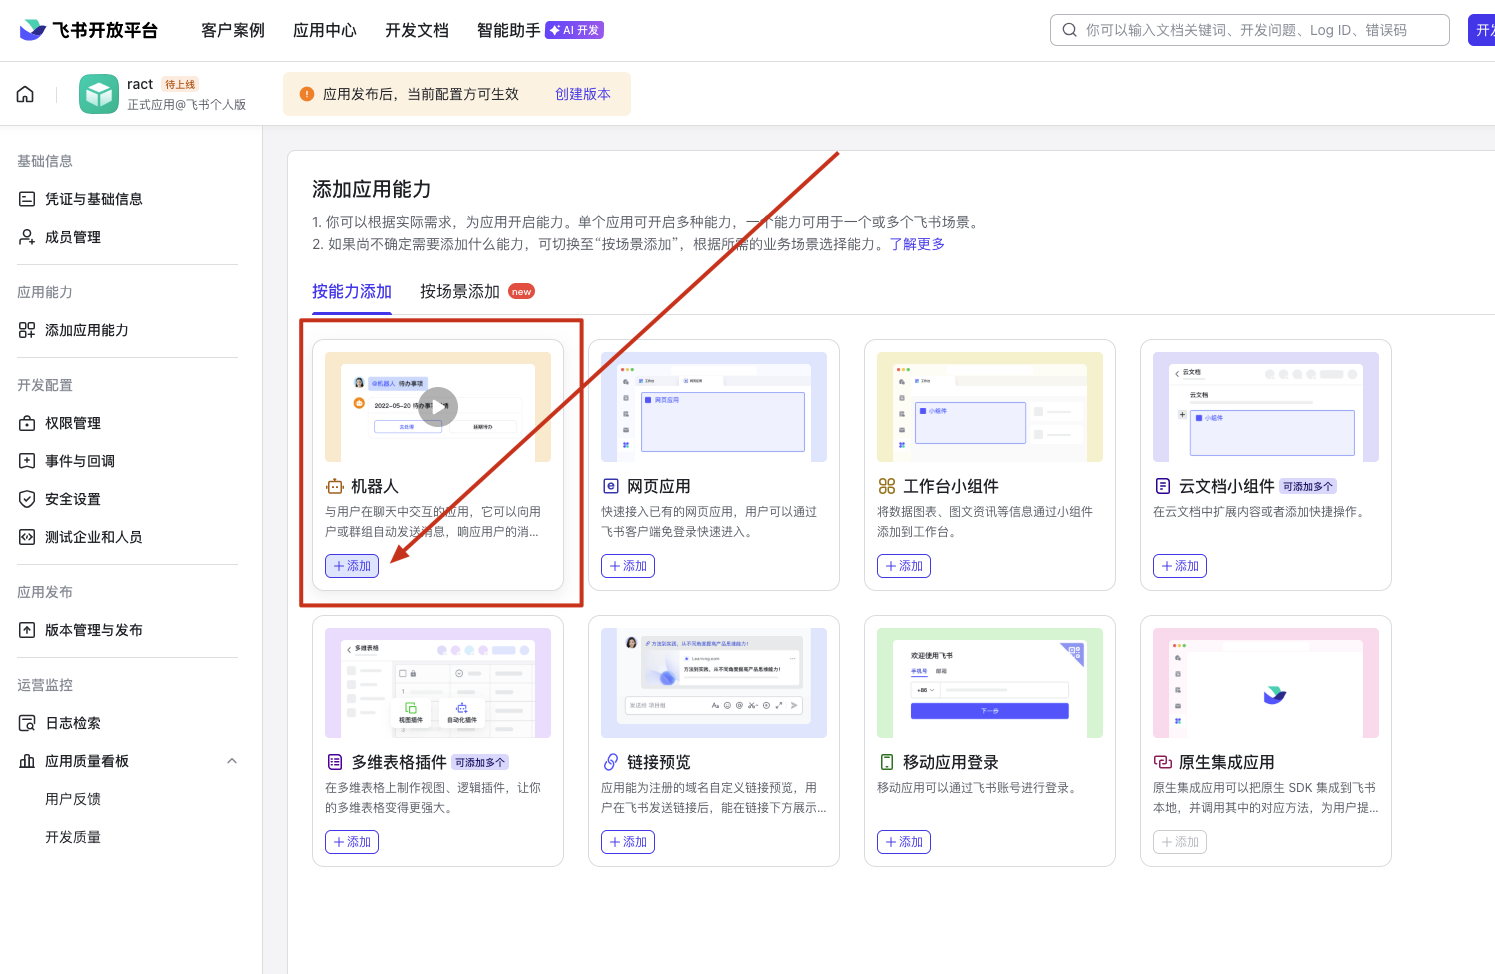Image resolution: width=1495 pixels, height=974 pixels.
Task: Switch to 按场景添加 tab
Action: click(x=460, y=291)
